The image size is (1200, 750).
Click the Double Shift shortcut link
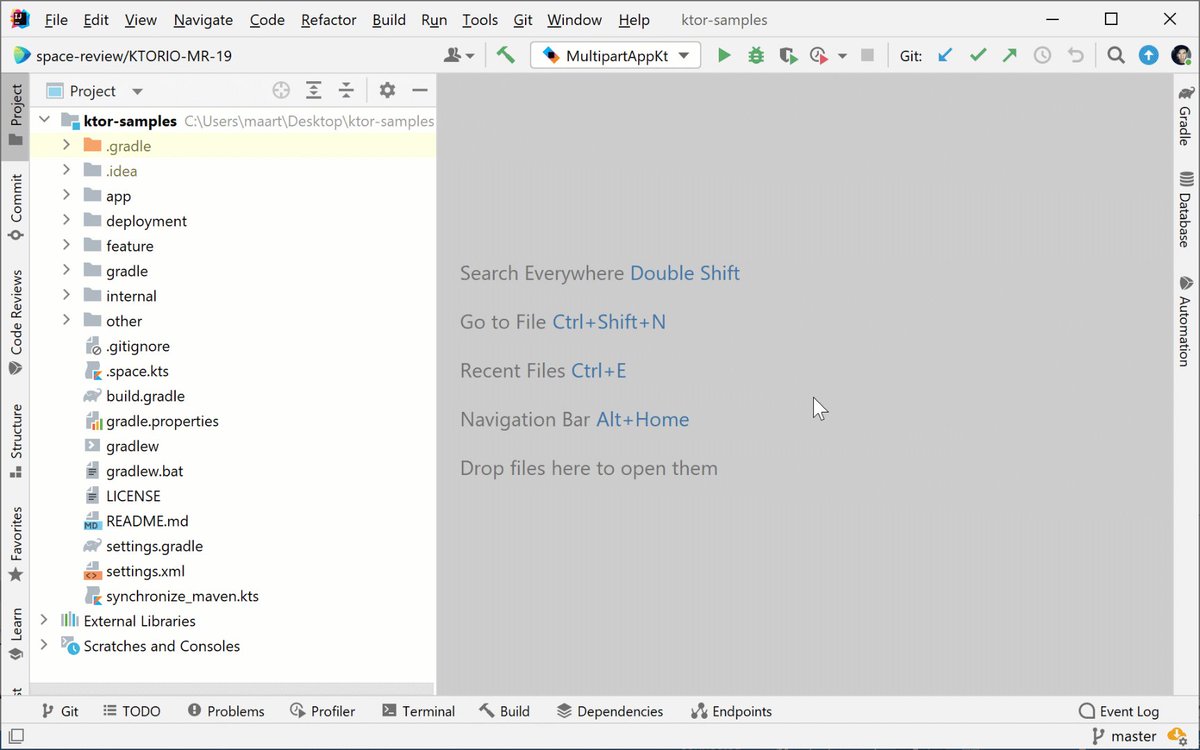685,273
